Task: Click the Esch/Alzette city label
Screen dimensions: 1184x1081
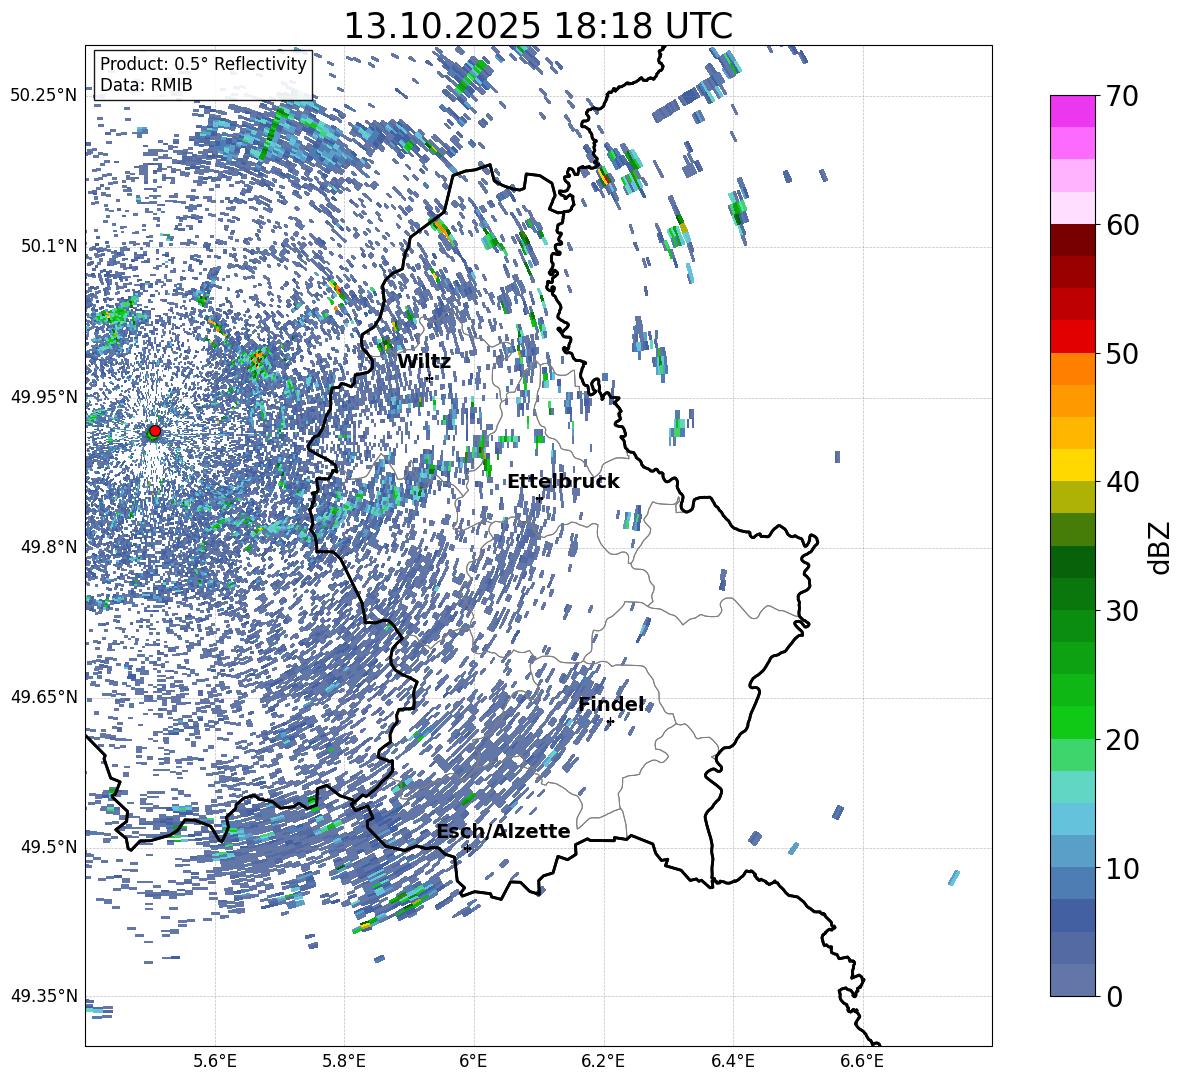Action: [503, 832]
